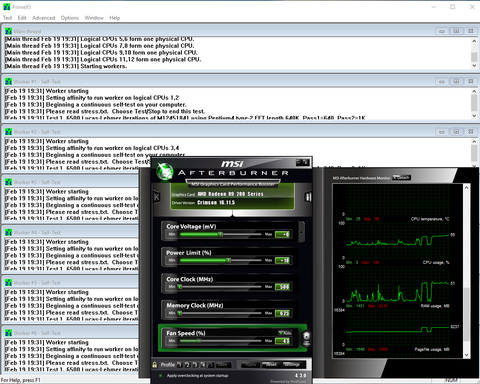Click the Core Clock value field showing 500
This screenshot has width=480, height=384.
283,287
